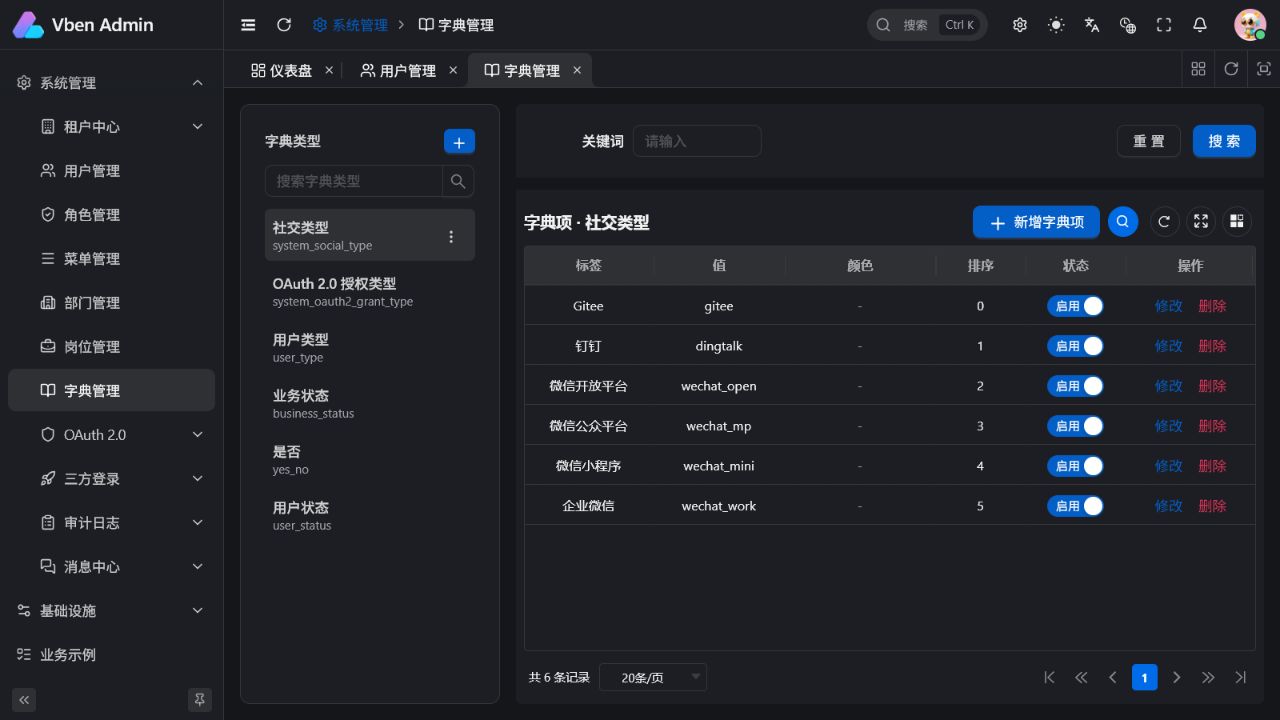Toggle 微信公众平台 status switch
Screen dimensions: 1280x720
[1075, 426]
